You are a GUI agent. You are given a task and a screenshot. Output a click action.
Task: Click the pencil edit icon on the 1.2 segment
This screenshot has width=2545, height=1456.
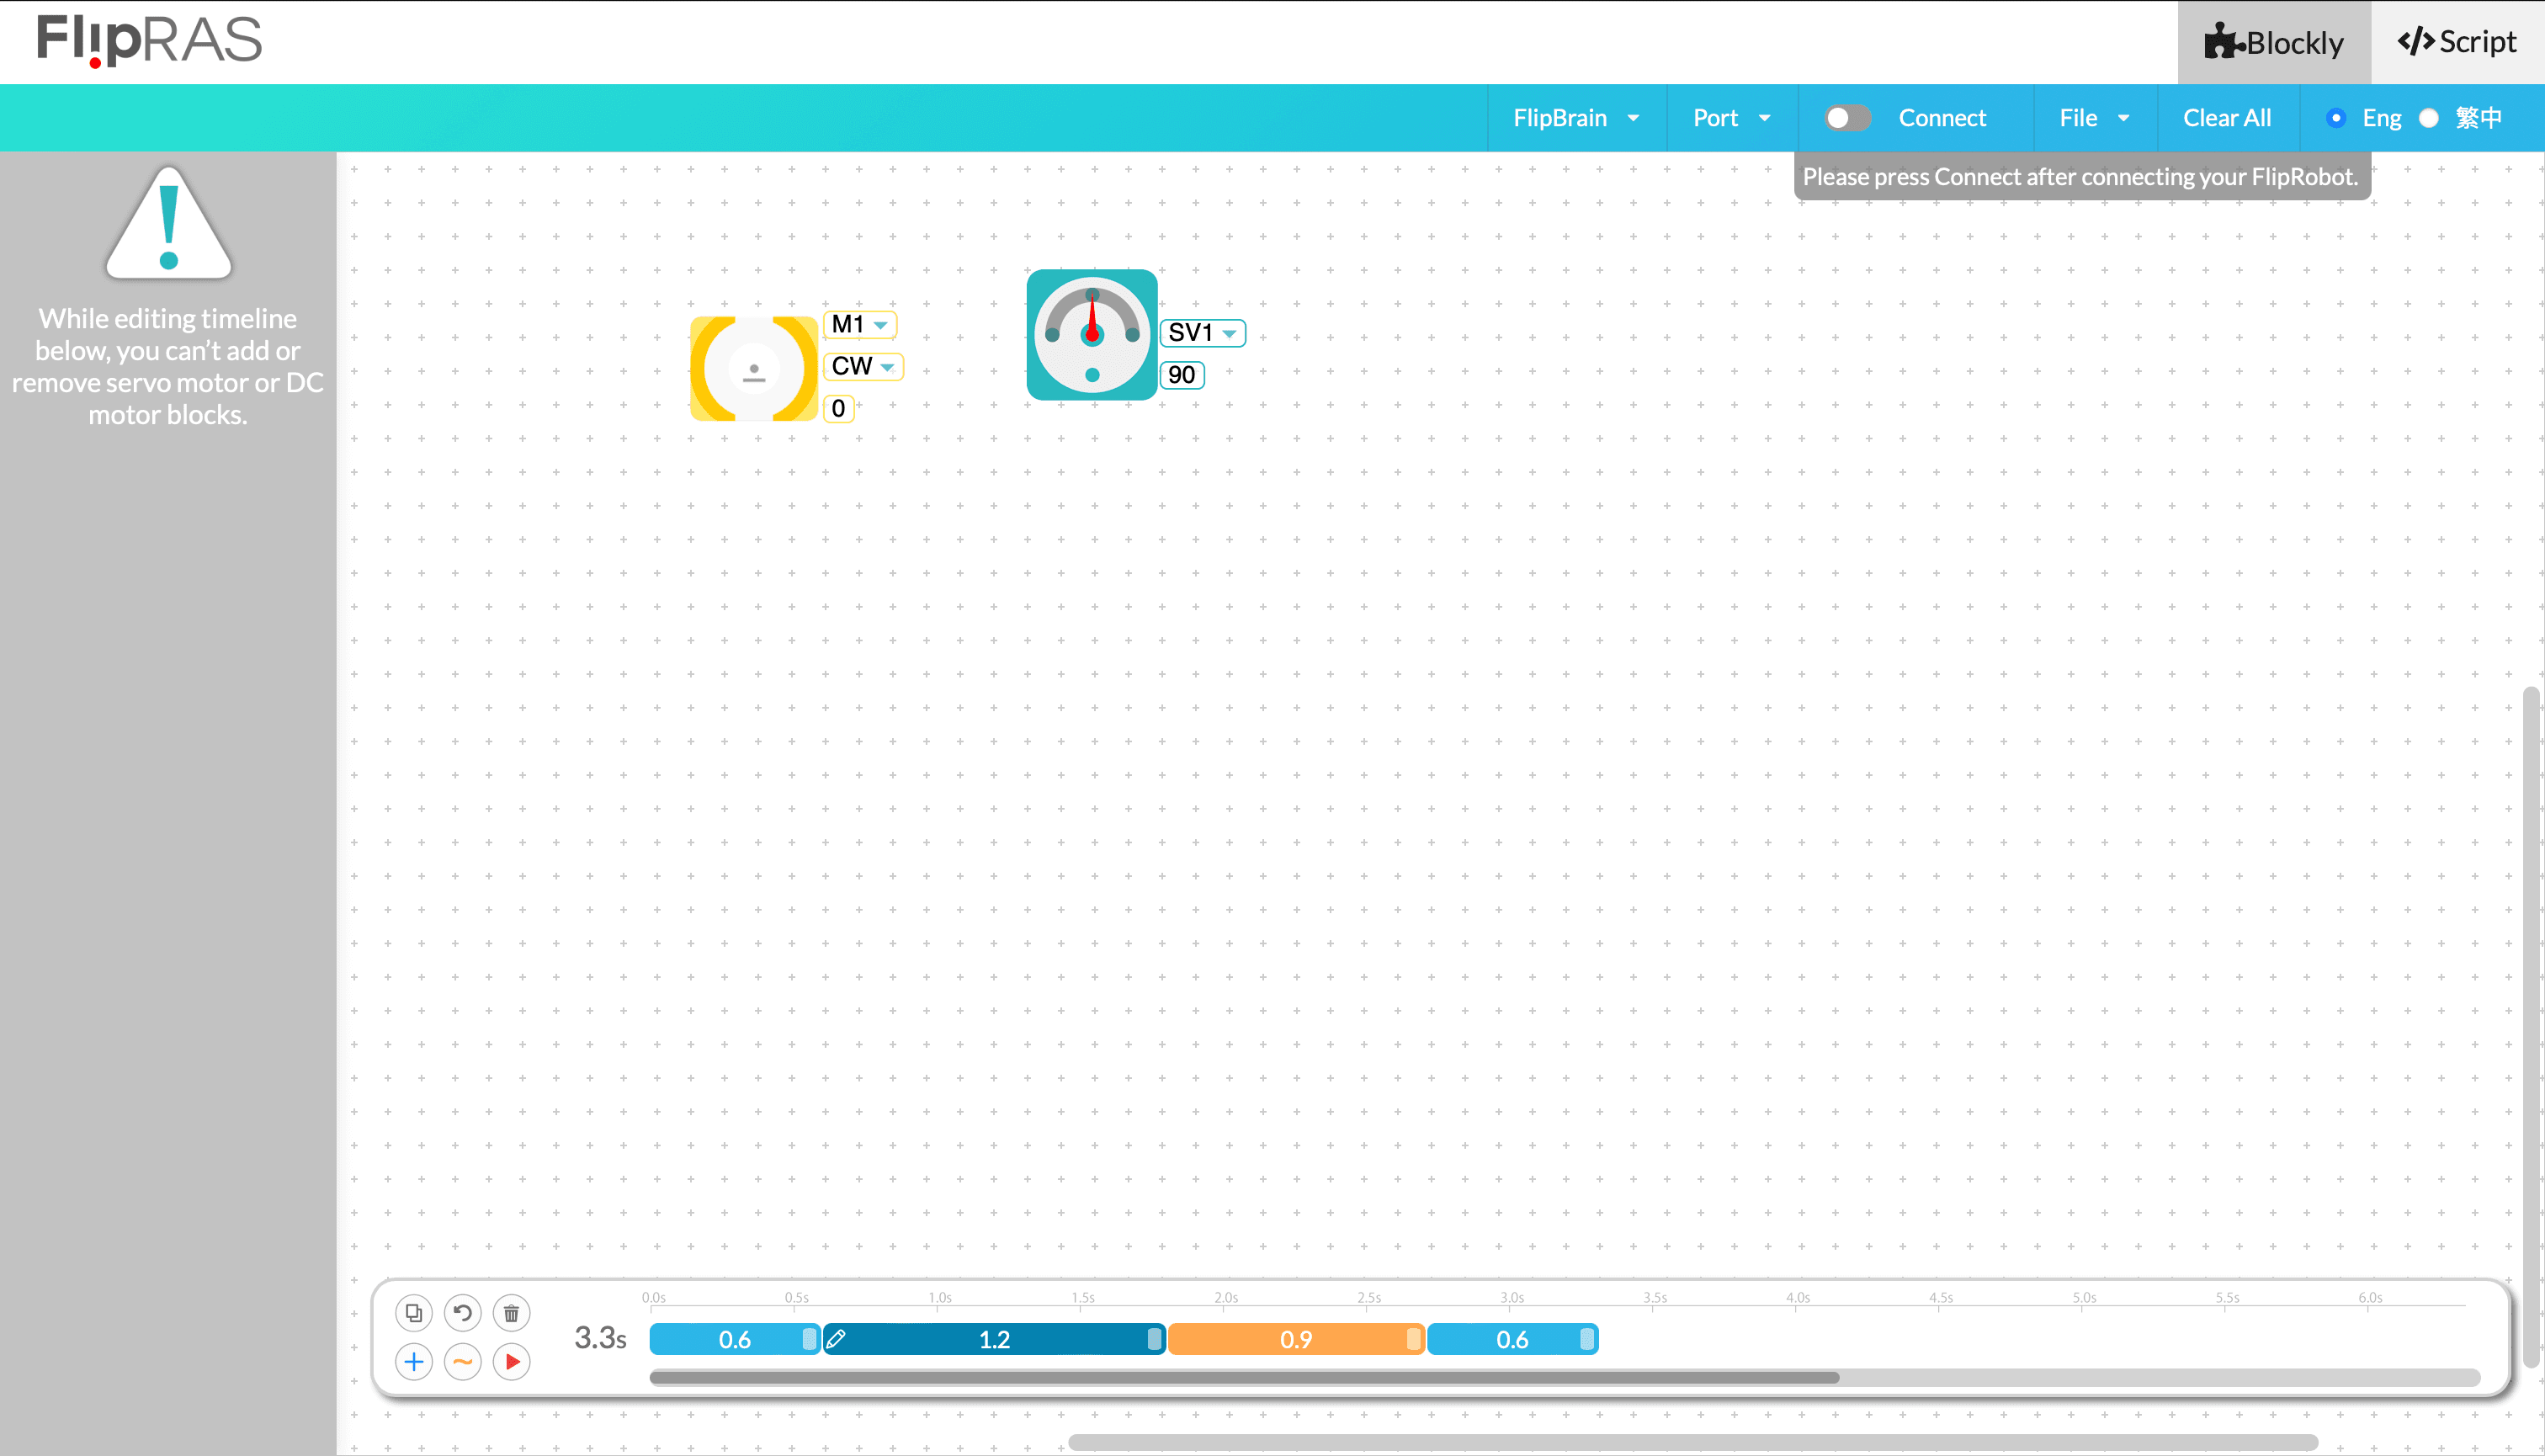pyautogui.click(x=837, y=1339)
